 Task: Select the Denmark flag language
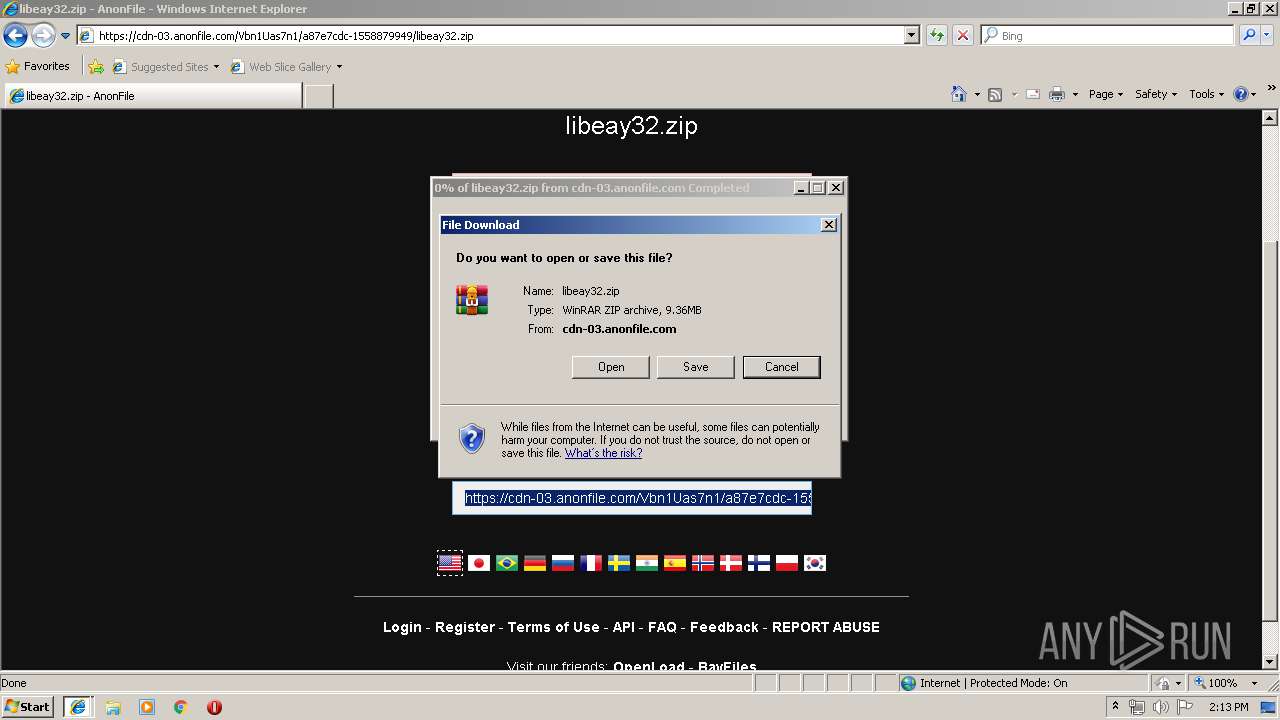[731, 563]
